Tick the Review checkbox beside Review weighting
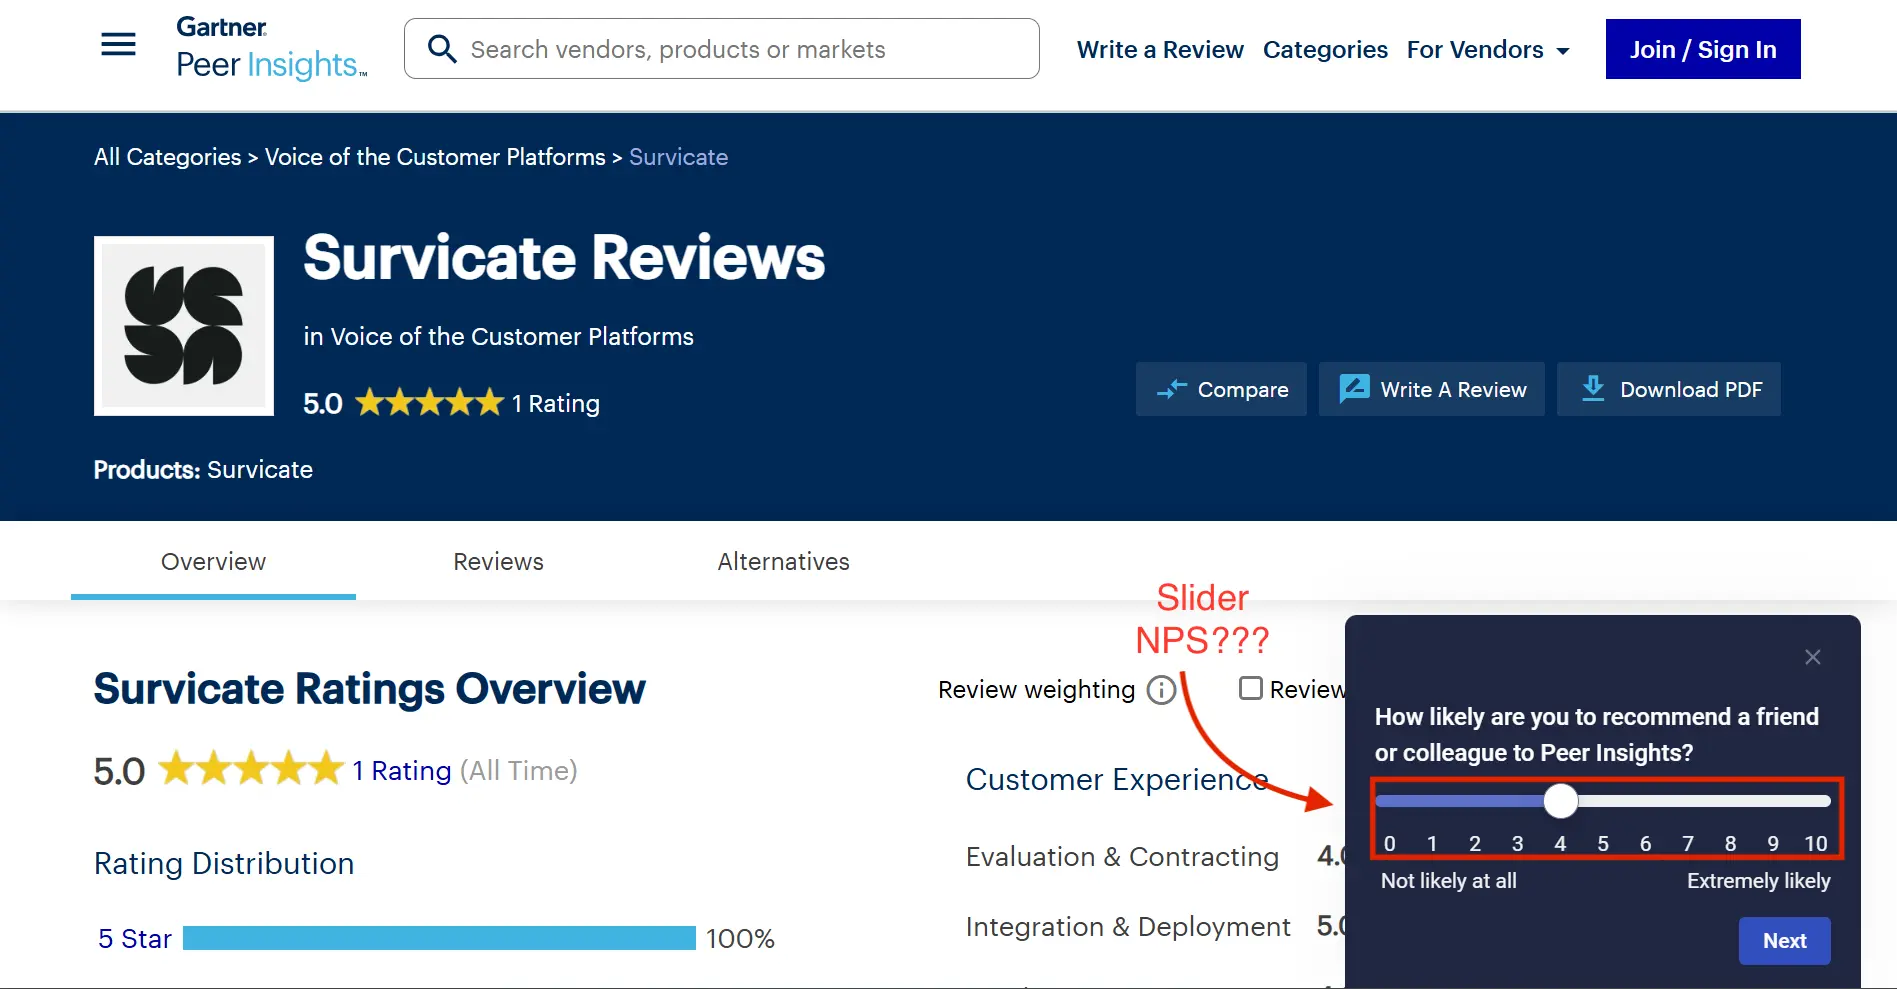Image resolution: width=1897 pixels, height=989 pixels. [x=1250, y=688]
